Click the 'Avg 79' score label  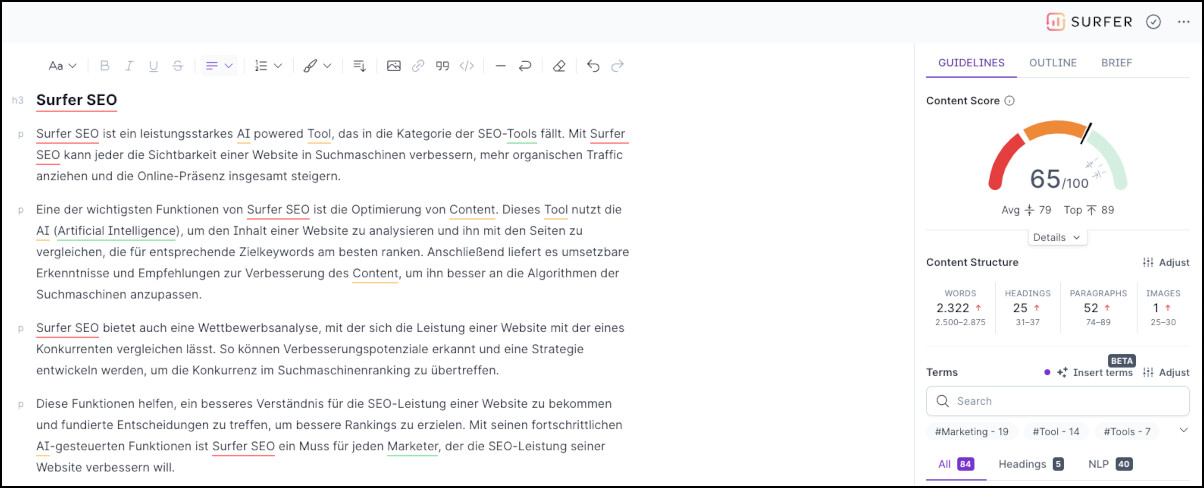tap(1027, 210)
